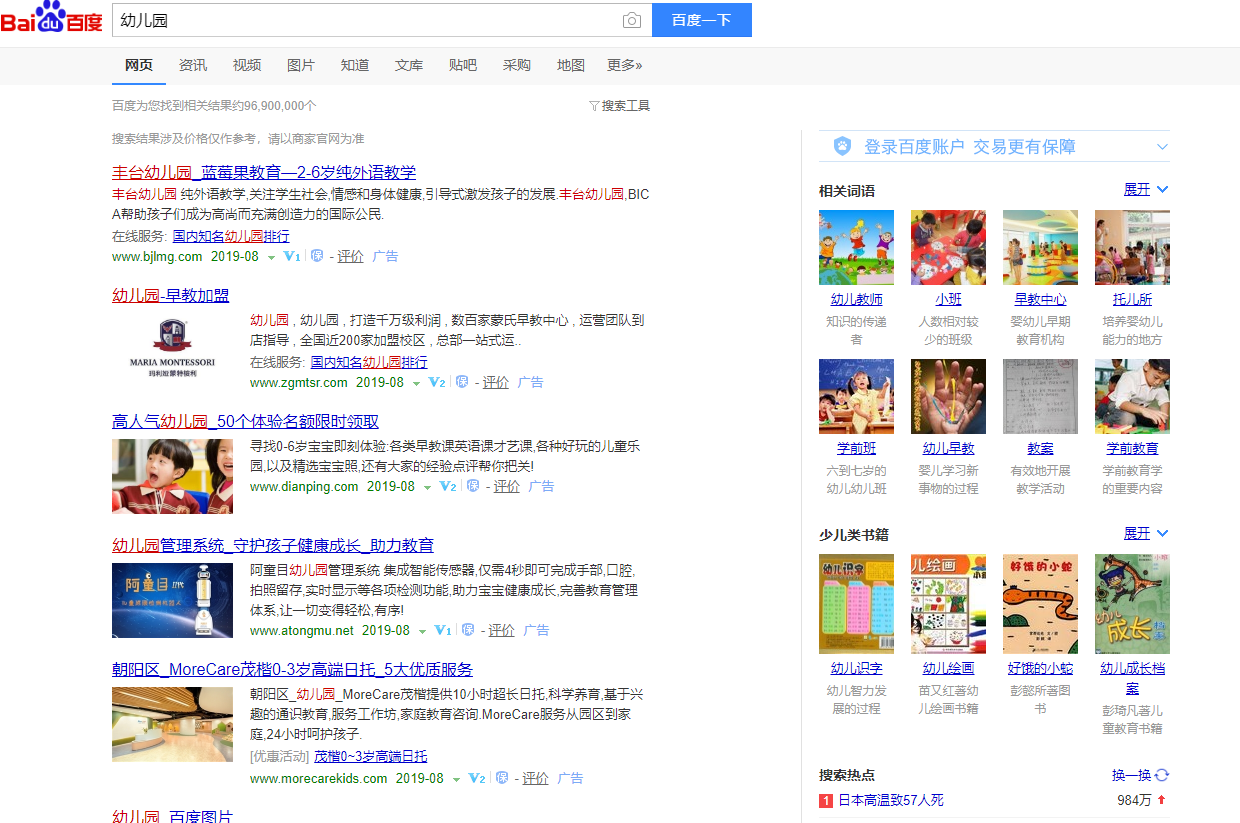The image size is (1240, 823).
Task: Click the 保 guarantee icon for www.bjlmg.com
Action: (x=317, y=256)
